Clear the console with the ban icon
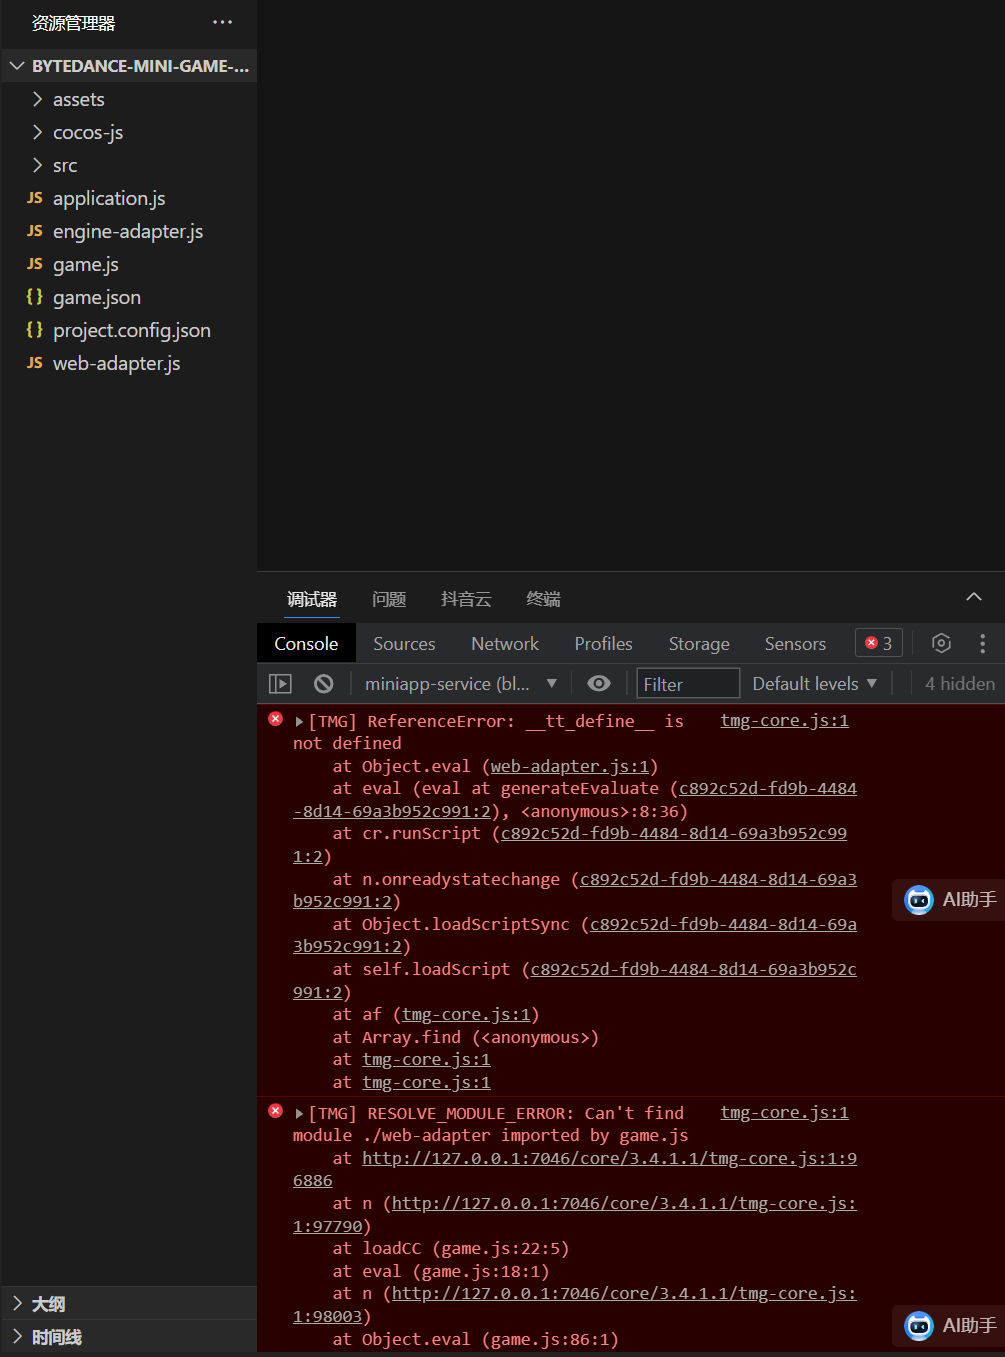The image size is (1005, 1357). tap(323, 684)
